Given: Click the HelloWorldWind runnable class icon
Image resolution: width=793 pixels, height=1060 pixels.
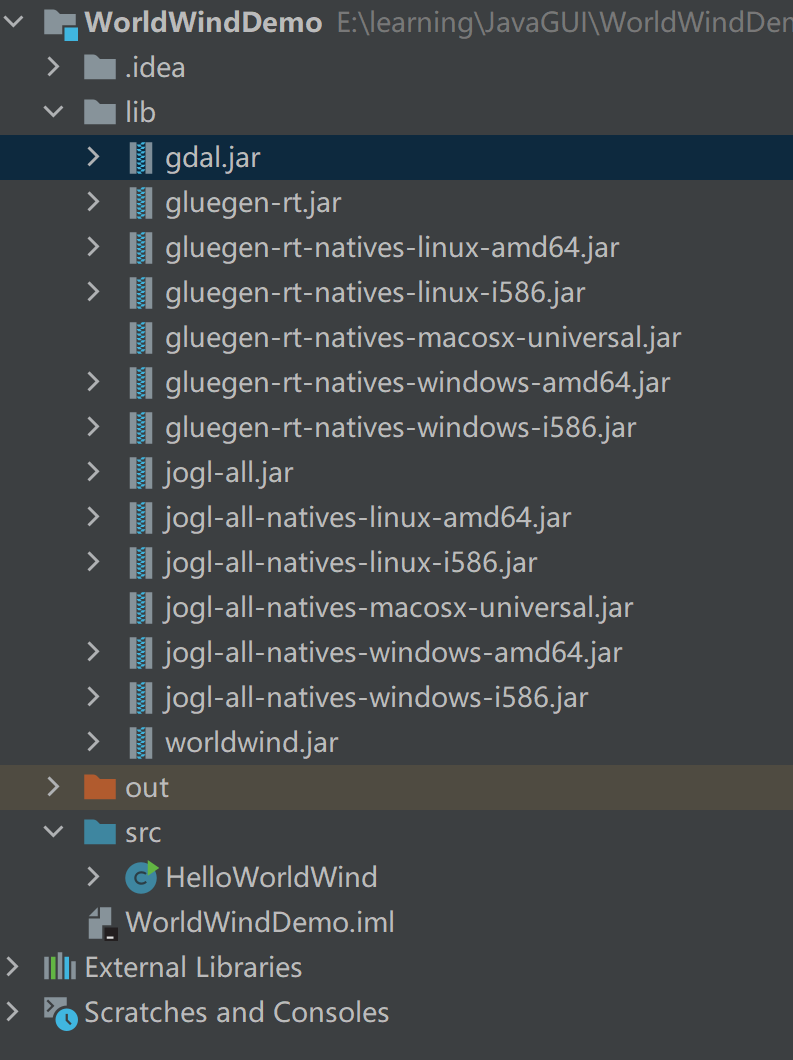Looking at the screenshot, I should tap(141, 877).
